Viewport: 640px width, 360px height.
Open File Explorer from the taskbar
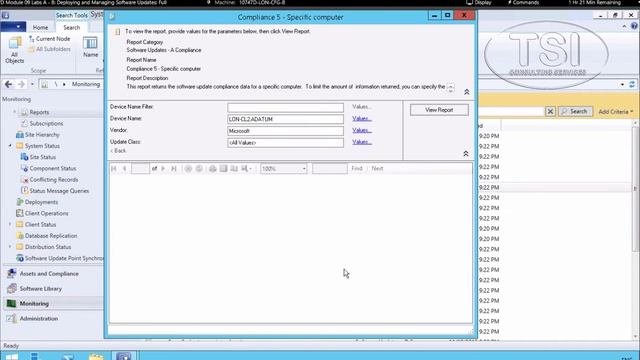click(x=96, y=356)
